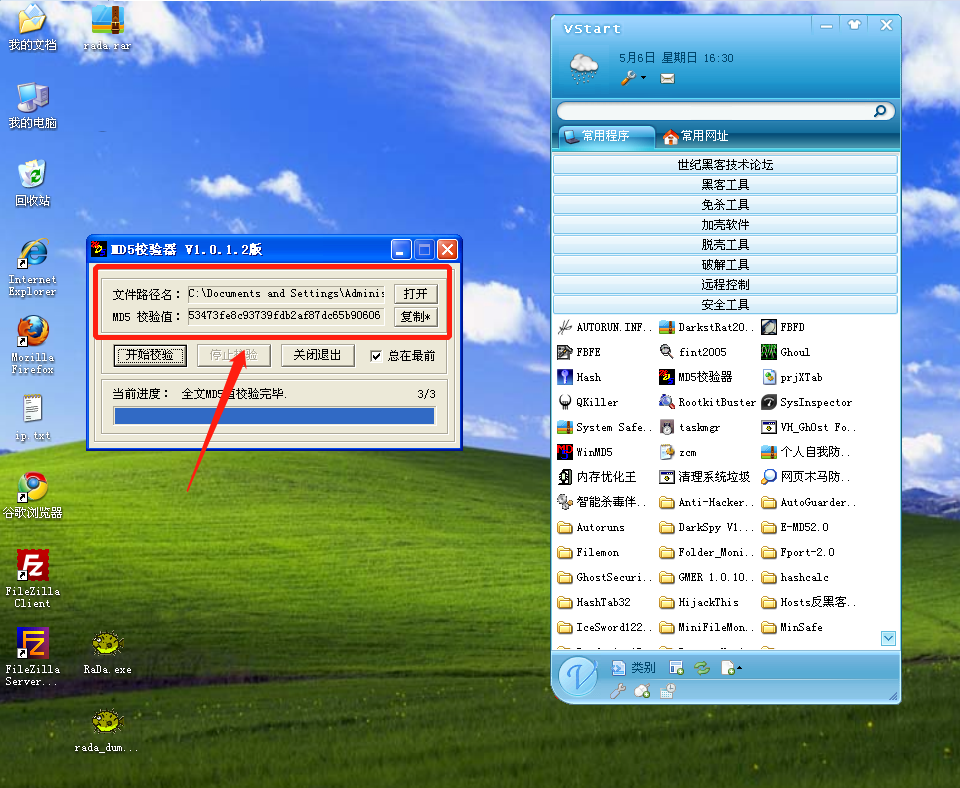The height and width of the screenshot is (788, 960).
Task: Expand the 脱壳工具 category
Action: [725, 244]
